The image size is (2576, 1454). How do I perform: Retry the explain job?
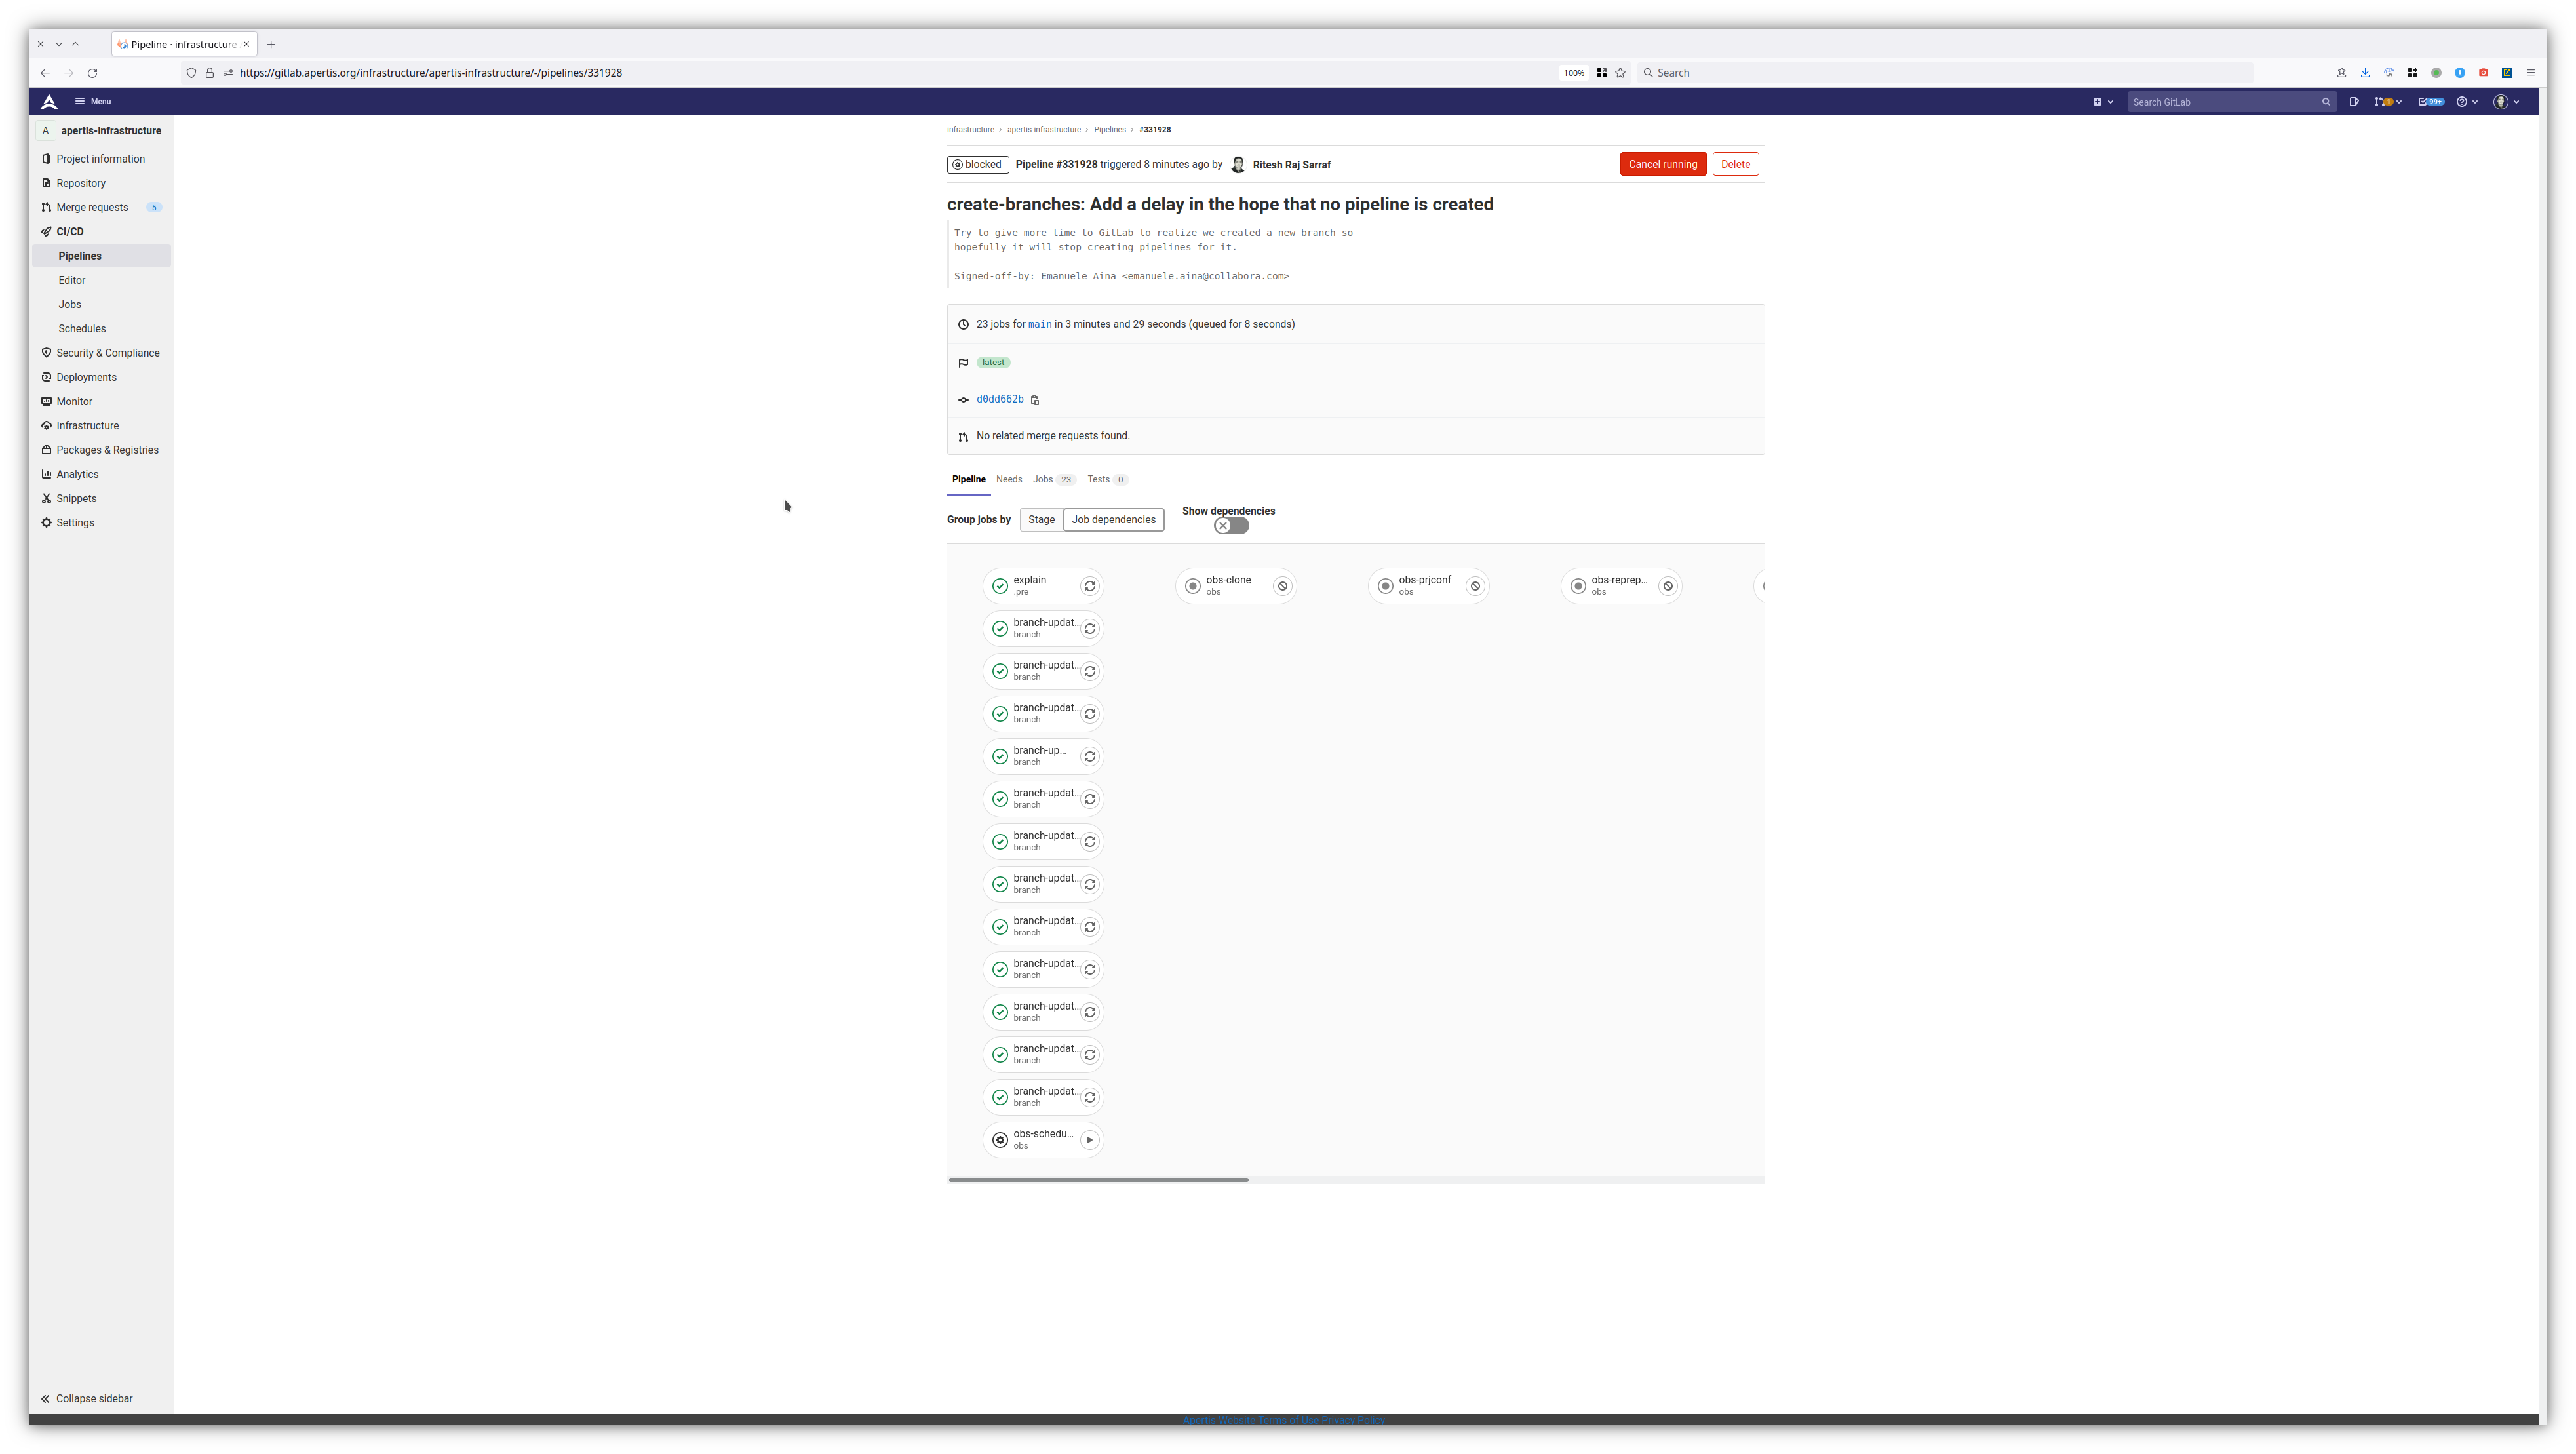[x=1090, y=586]
